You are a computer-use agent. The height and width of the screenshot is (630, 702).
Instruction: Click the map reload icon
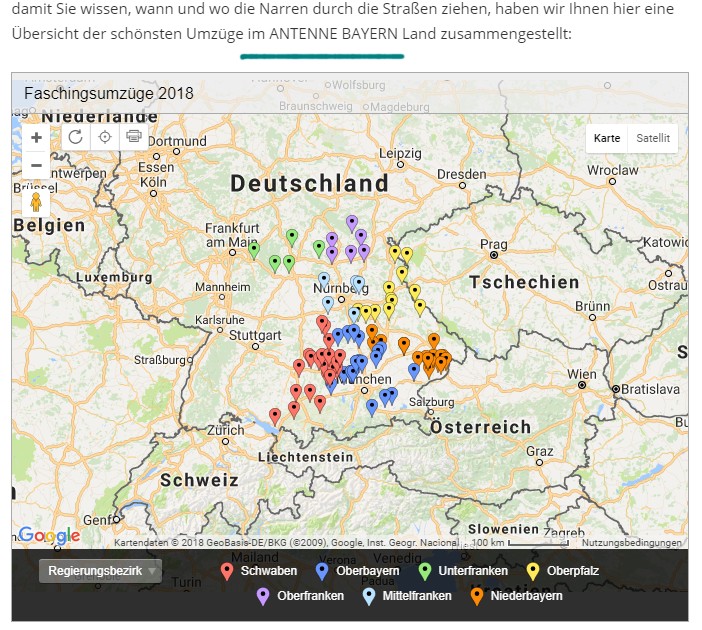click(x=76, y=137)
